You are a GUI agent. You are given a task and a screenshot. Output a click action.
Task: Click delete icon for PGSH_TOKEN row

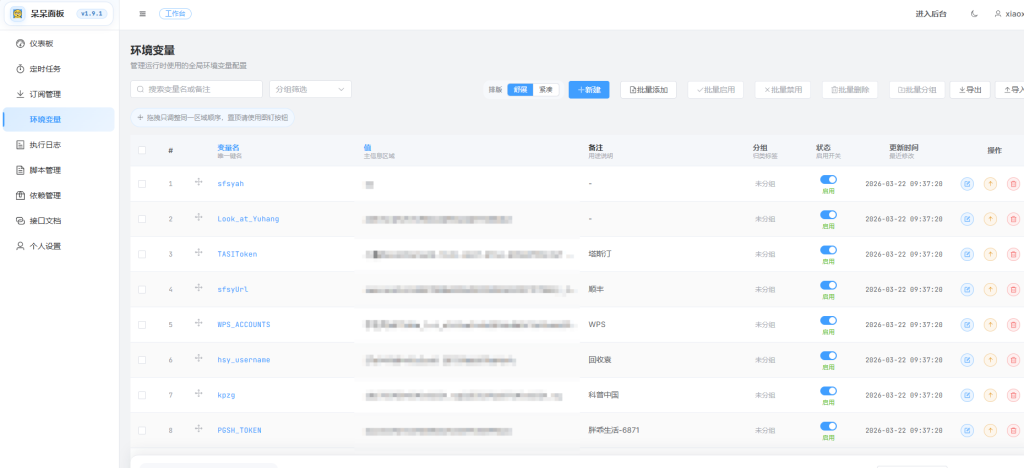1013,430
